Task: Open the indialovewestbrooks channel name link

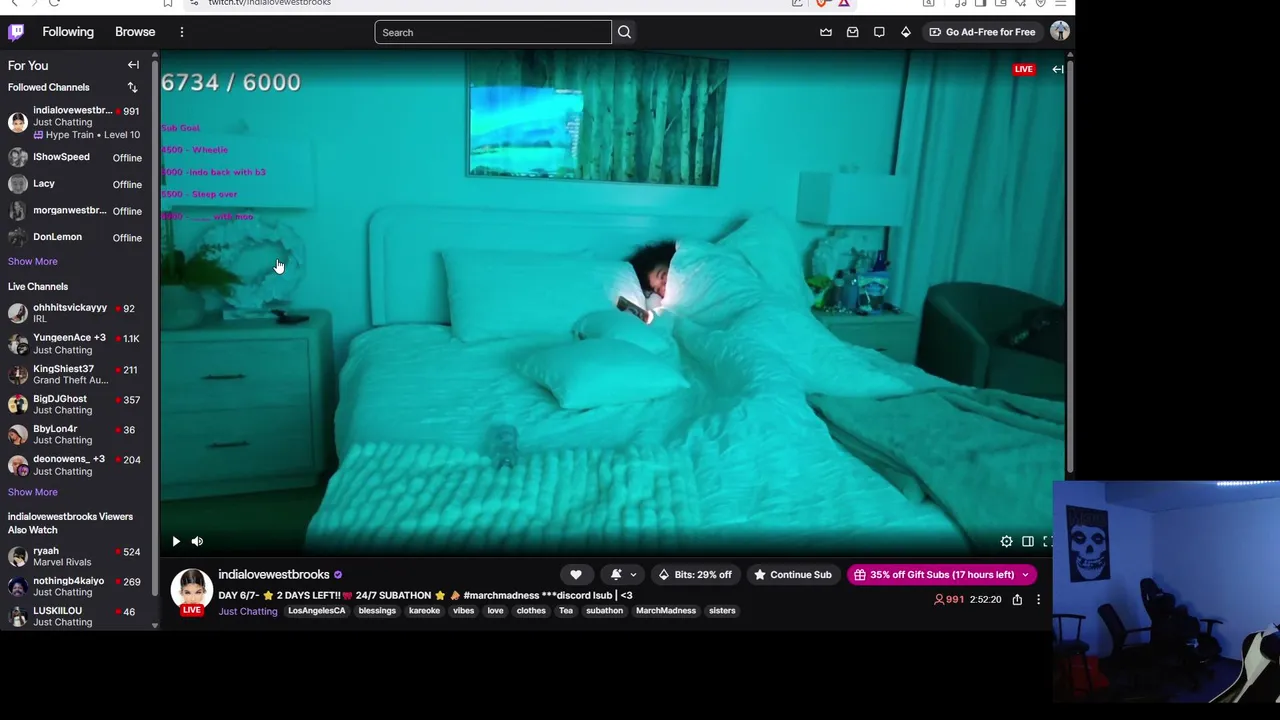Action: tap(274, 574)
